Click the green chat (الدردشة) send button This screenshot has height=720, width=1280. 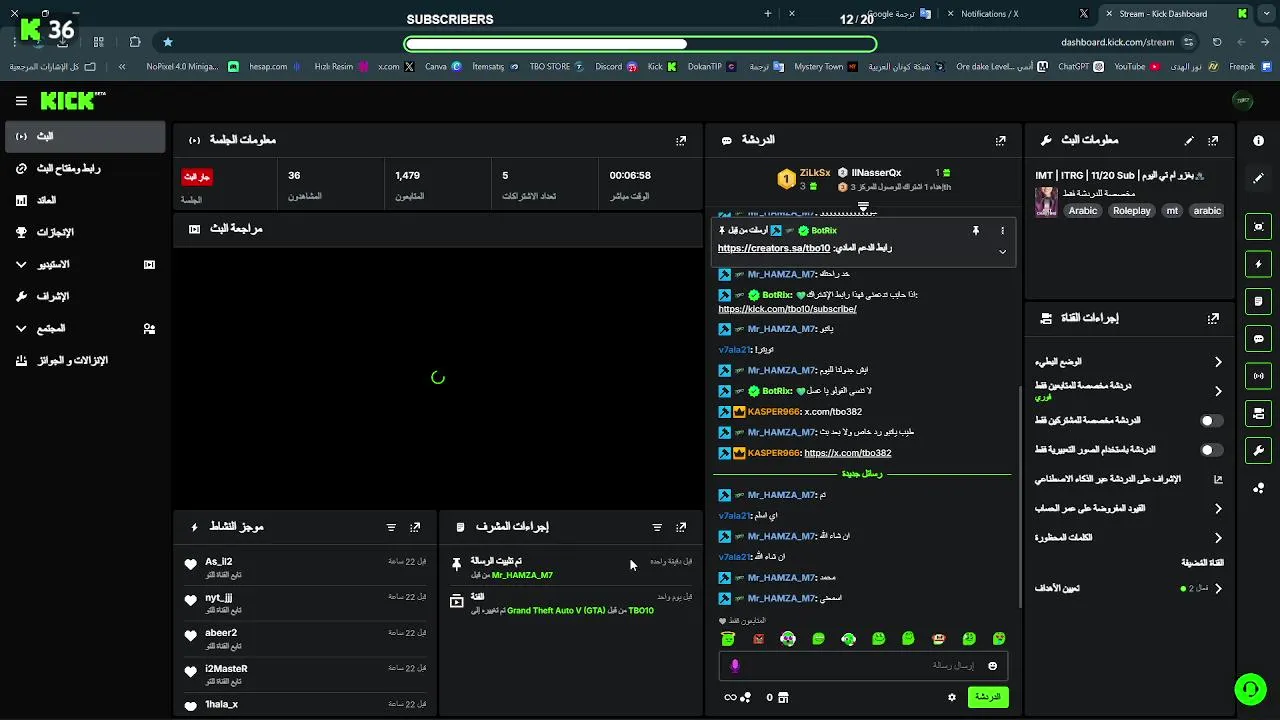pyautogui.click(x=987, y=697)
